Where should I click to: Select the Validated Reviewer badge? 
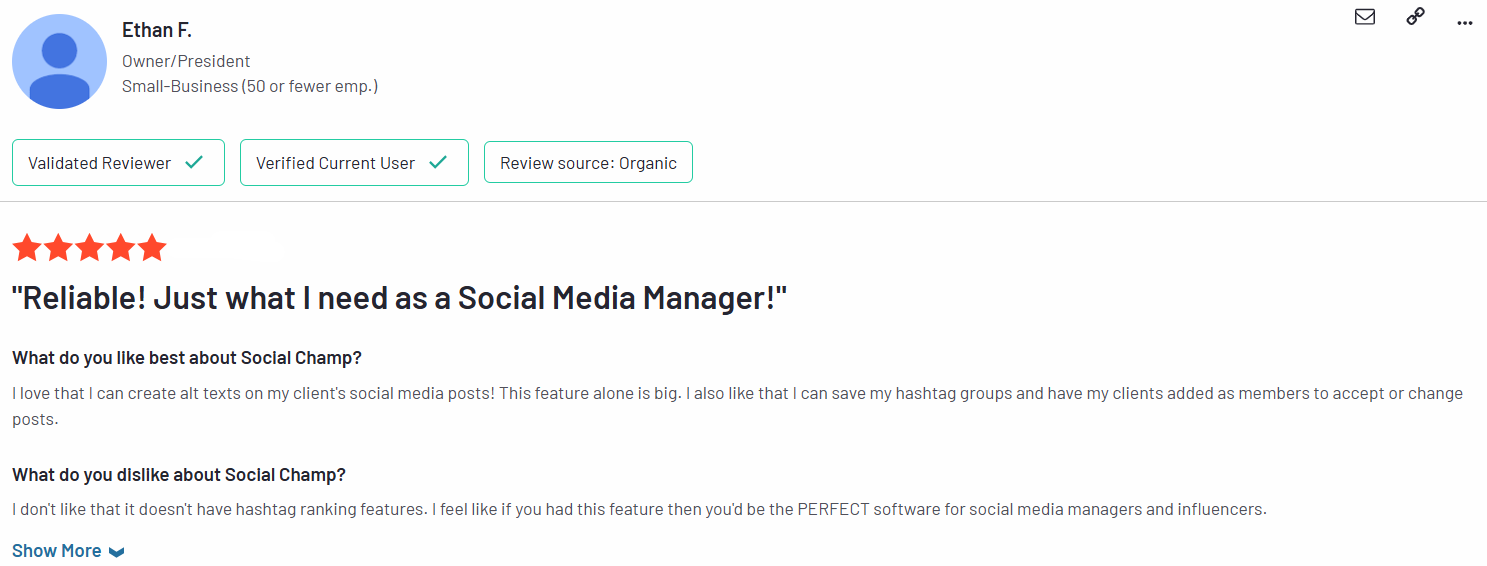coord(118,162)
